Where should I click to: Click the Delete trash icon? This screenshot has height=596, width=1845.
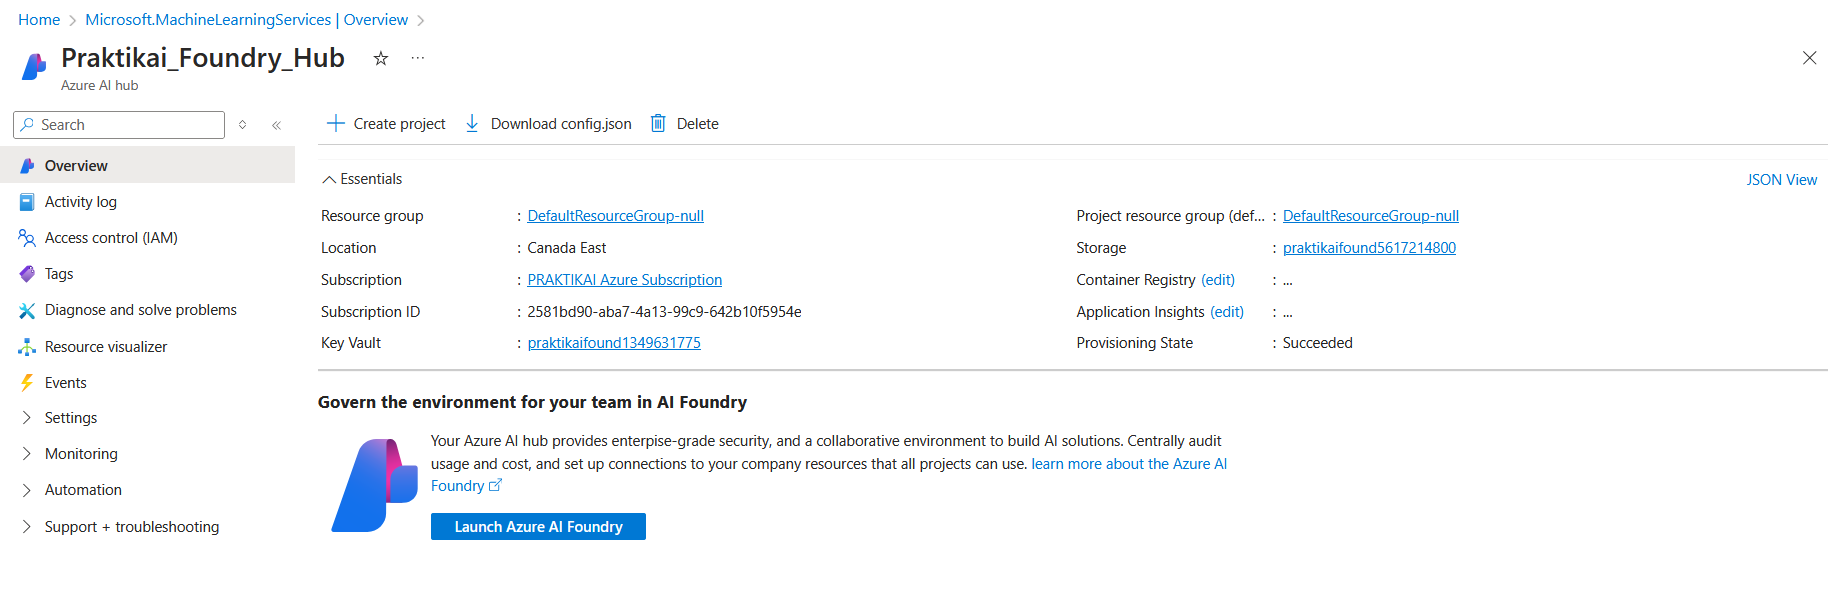pos(657,122)
